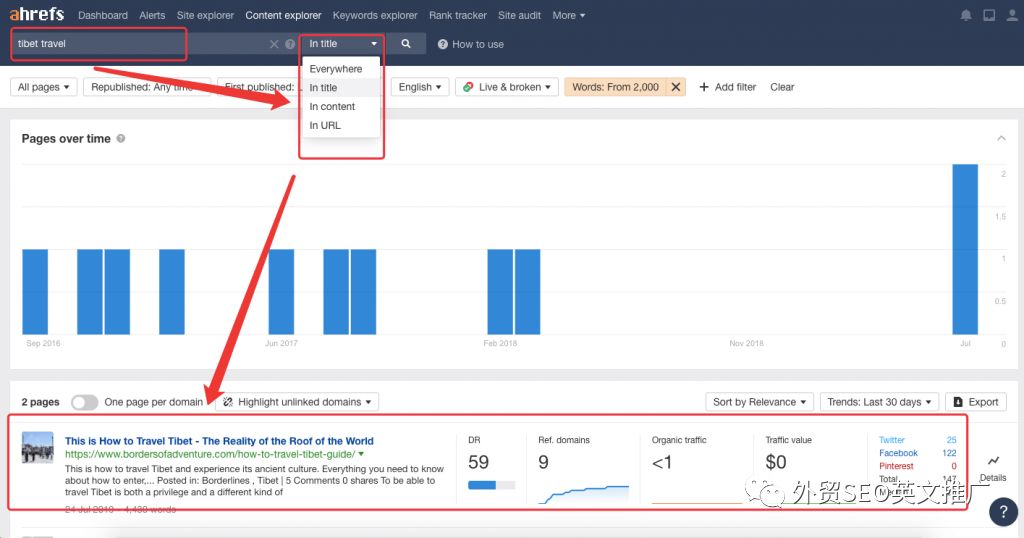Viewport: 1024px width, 538px height.
Task: Open the user account icon
Action: click(x=1012, y=15)
